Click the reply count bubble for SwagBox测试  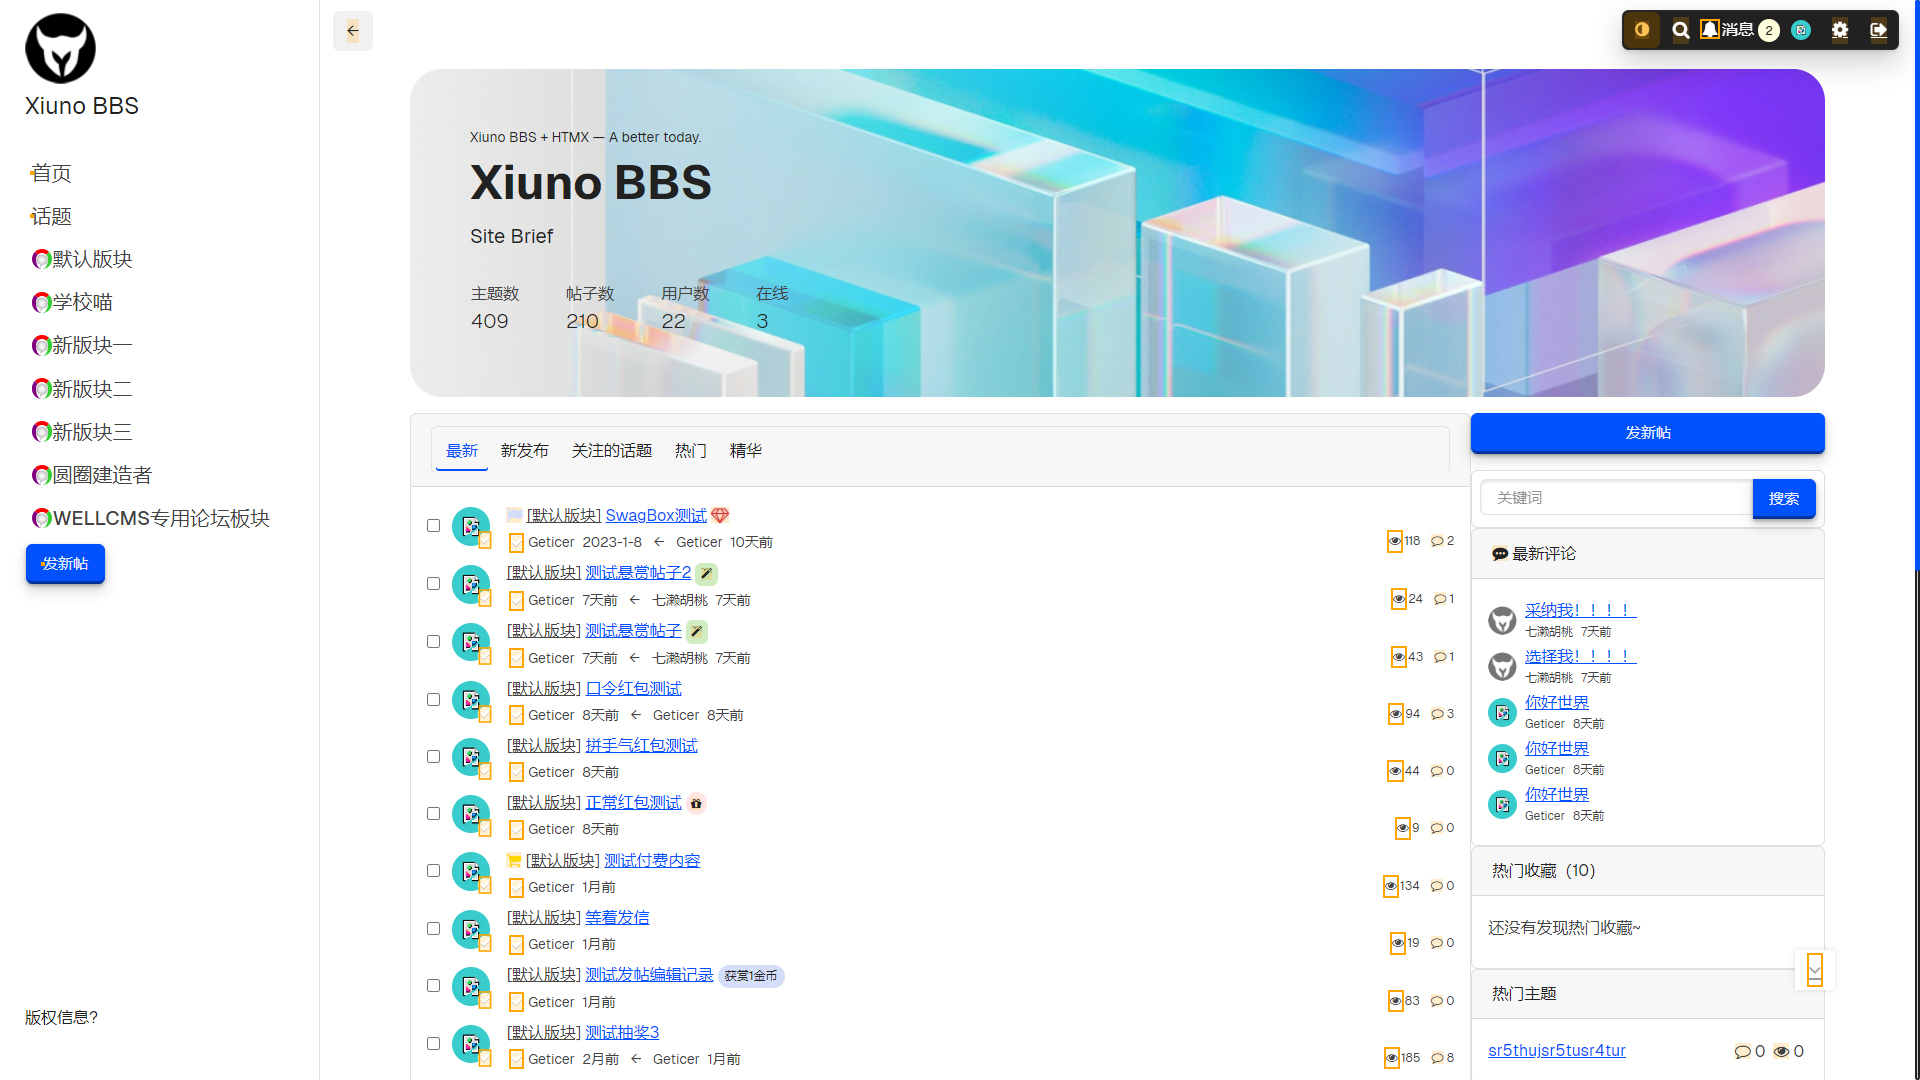point(1437,541)
